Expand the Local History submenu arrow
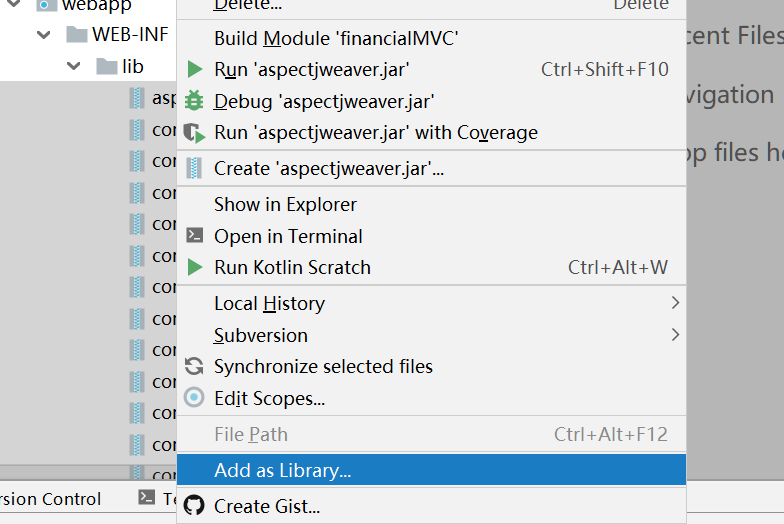Image resolution: width=784 pixels, height=524 pixels. tap(676, 302)
